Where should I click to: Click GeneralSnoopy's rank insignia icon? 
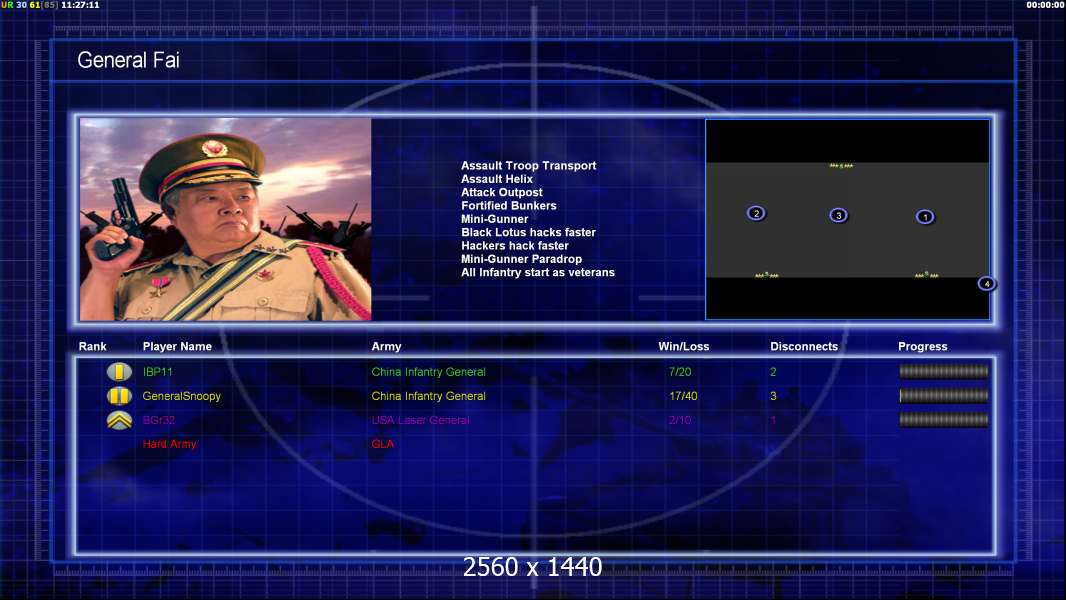pos(119,396)
